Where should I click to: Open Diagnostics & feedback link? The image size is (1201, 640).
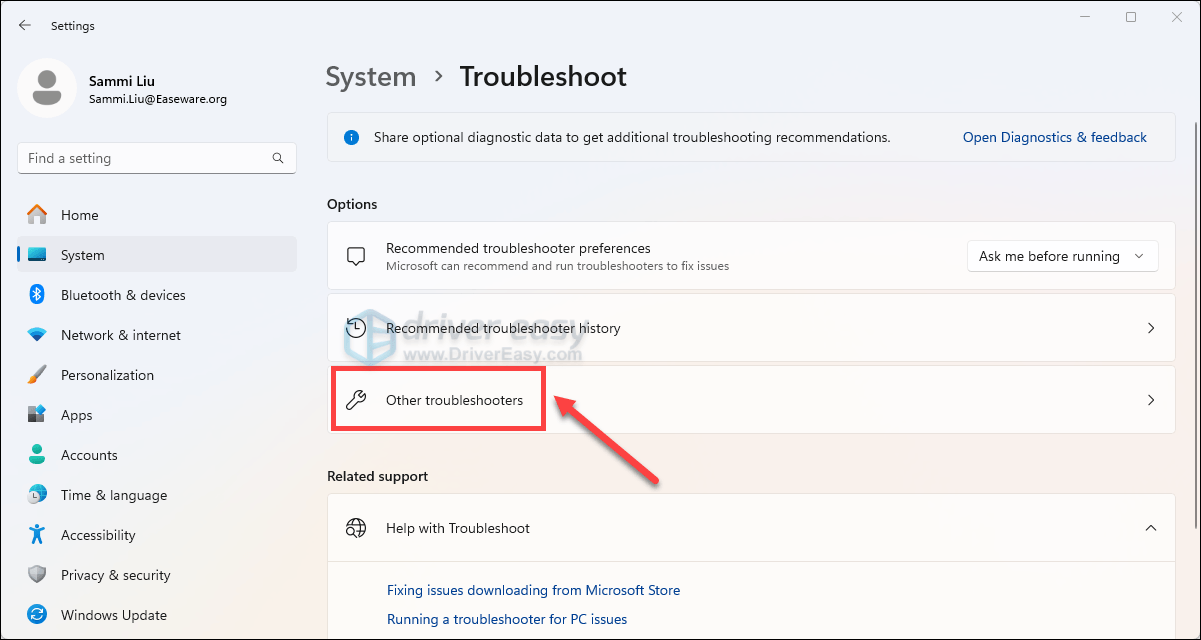pos(1054,137)
